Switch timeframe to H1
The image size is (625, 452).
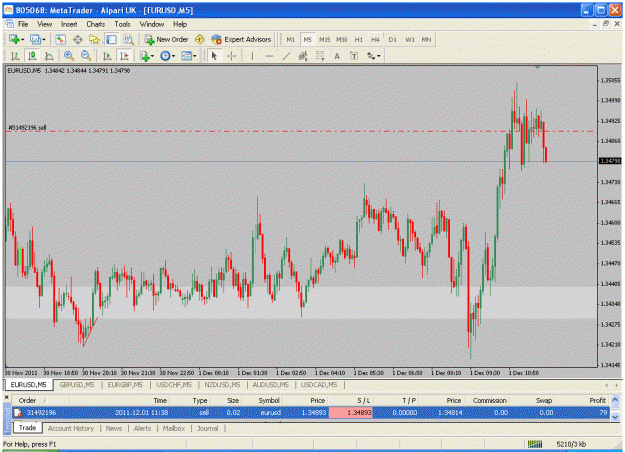pos(358,40)
